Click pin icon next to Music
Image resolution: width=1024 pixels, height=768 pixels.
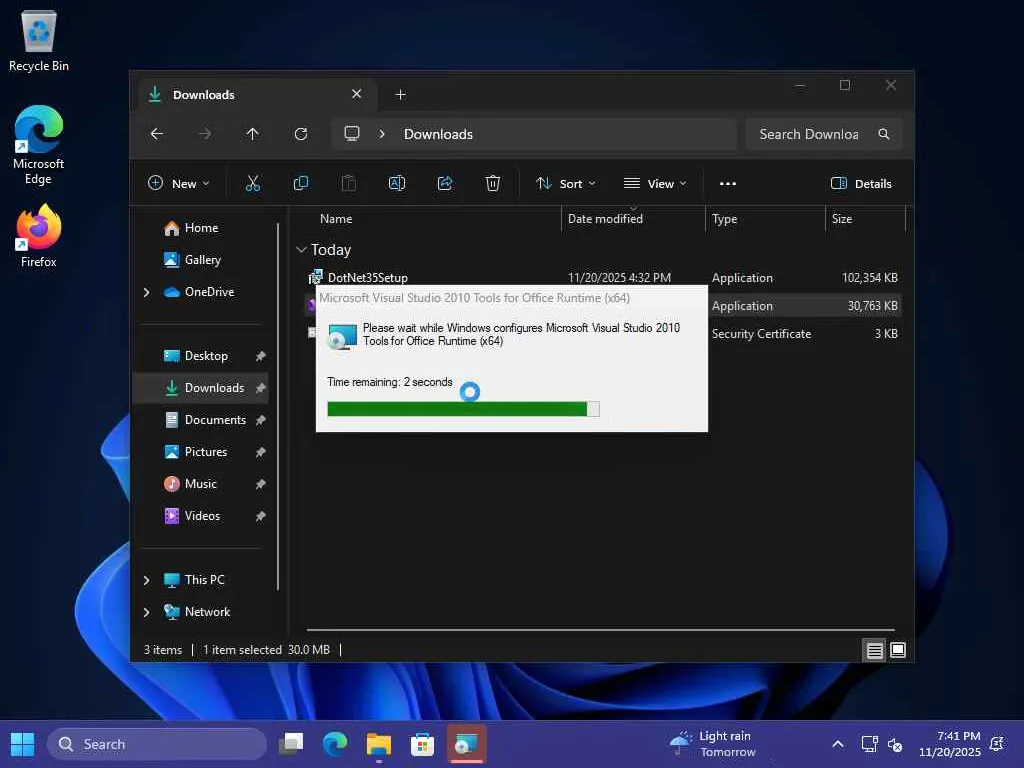261,484
